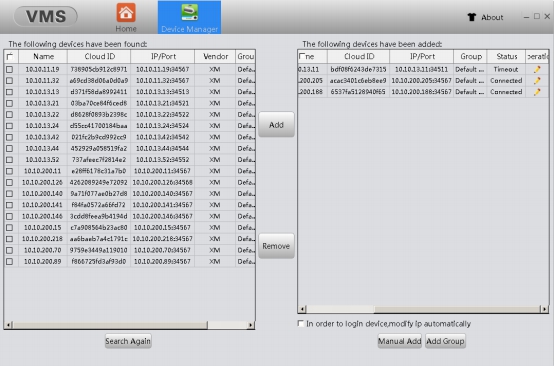Select IP cell 10.10.200.126:34568
Viewport: 554px width, 366px height.
163,182
